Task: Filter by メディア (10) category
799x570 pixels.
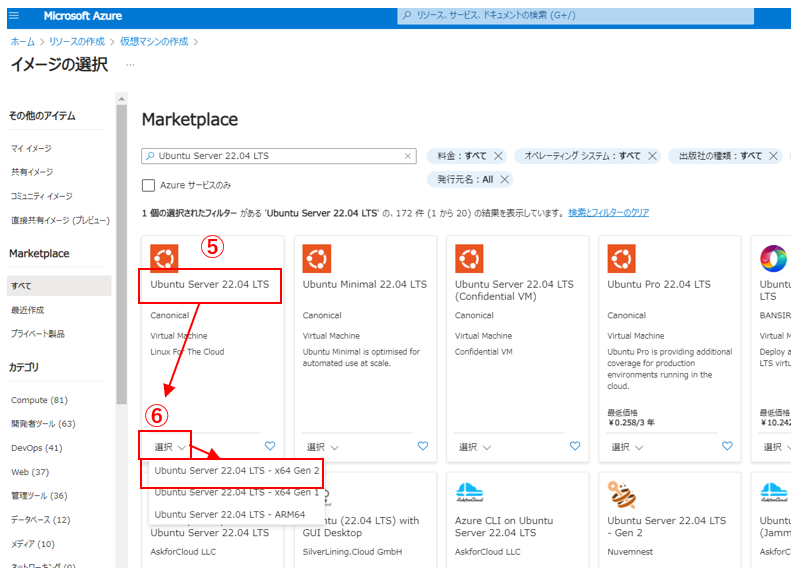Action: click(x=33, y=544)
